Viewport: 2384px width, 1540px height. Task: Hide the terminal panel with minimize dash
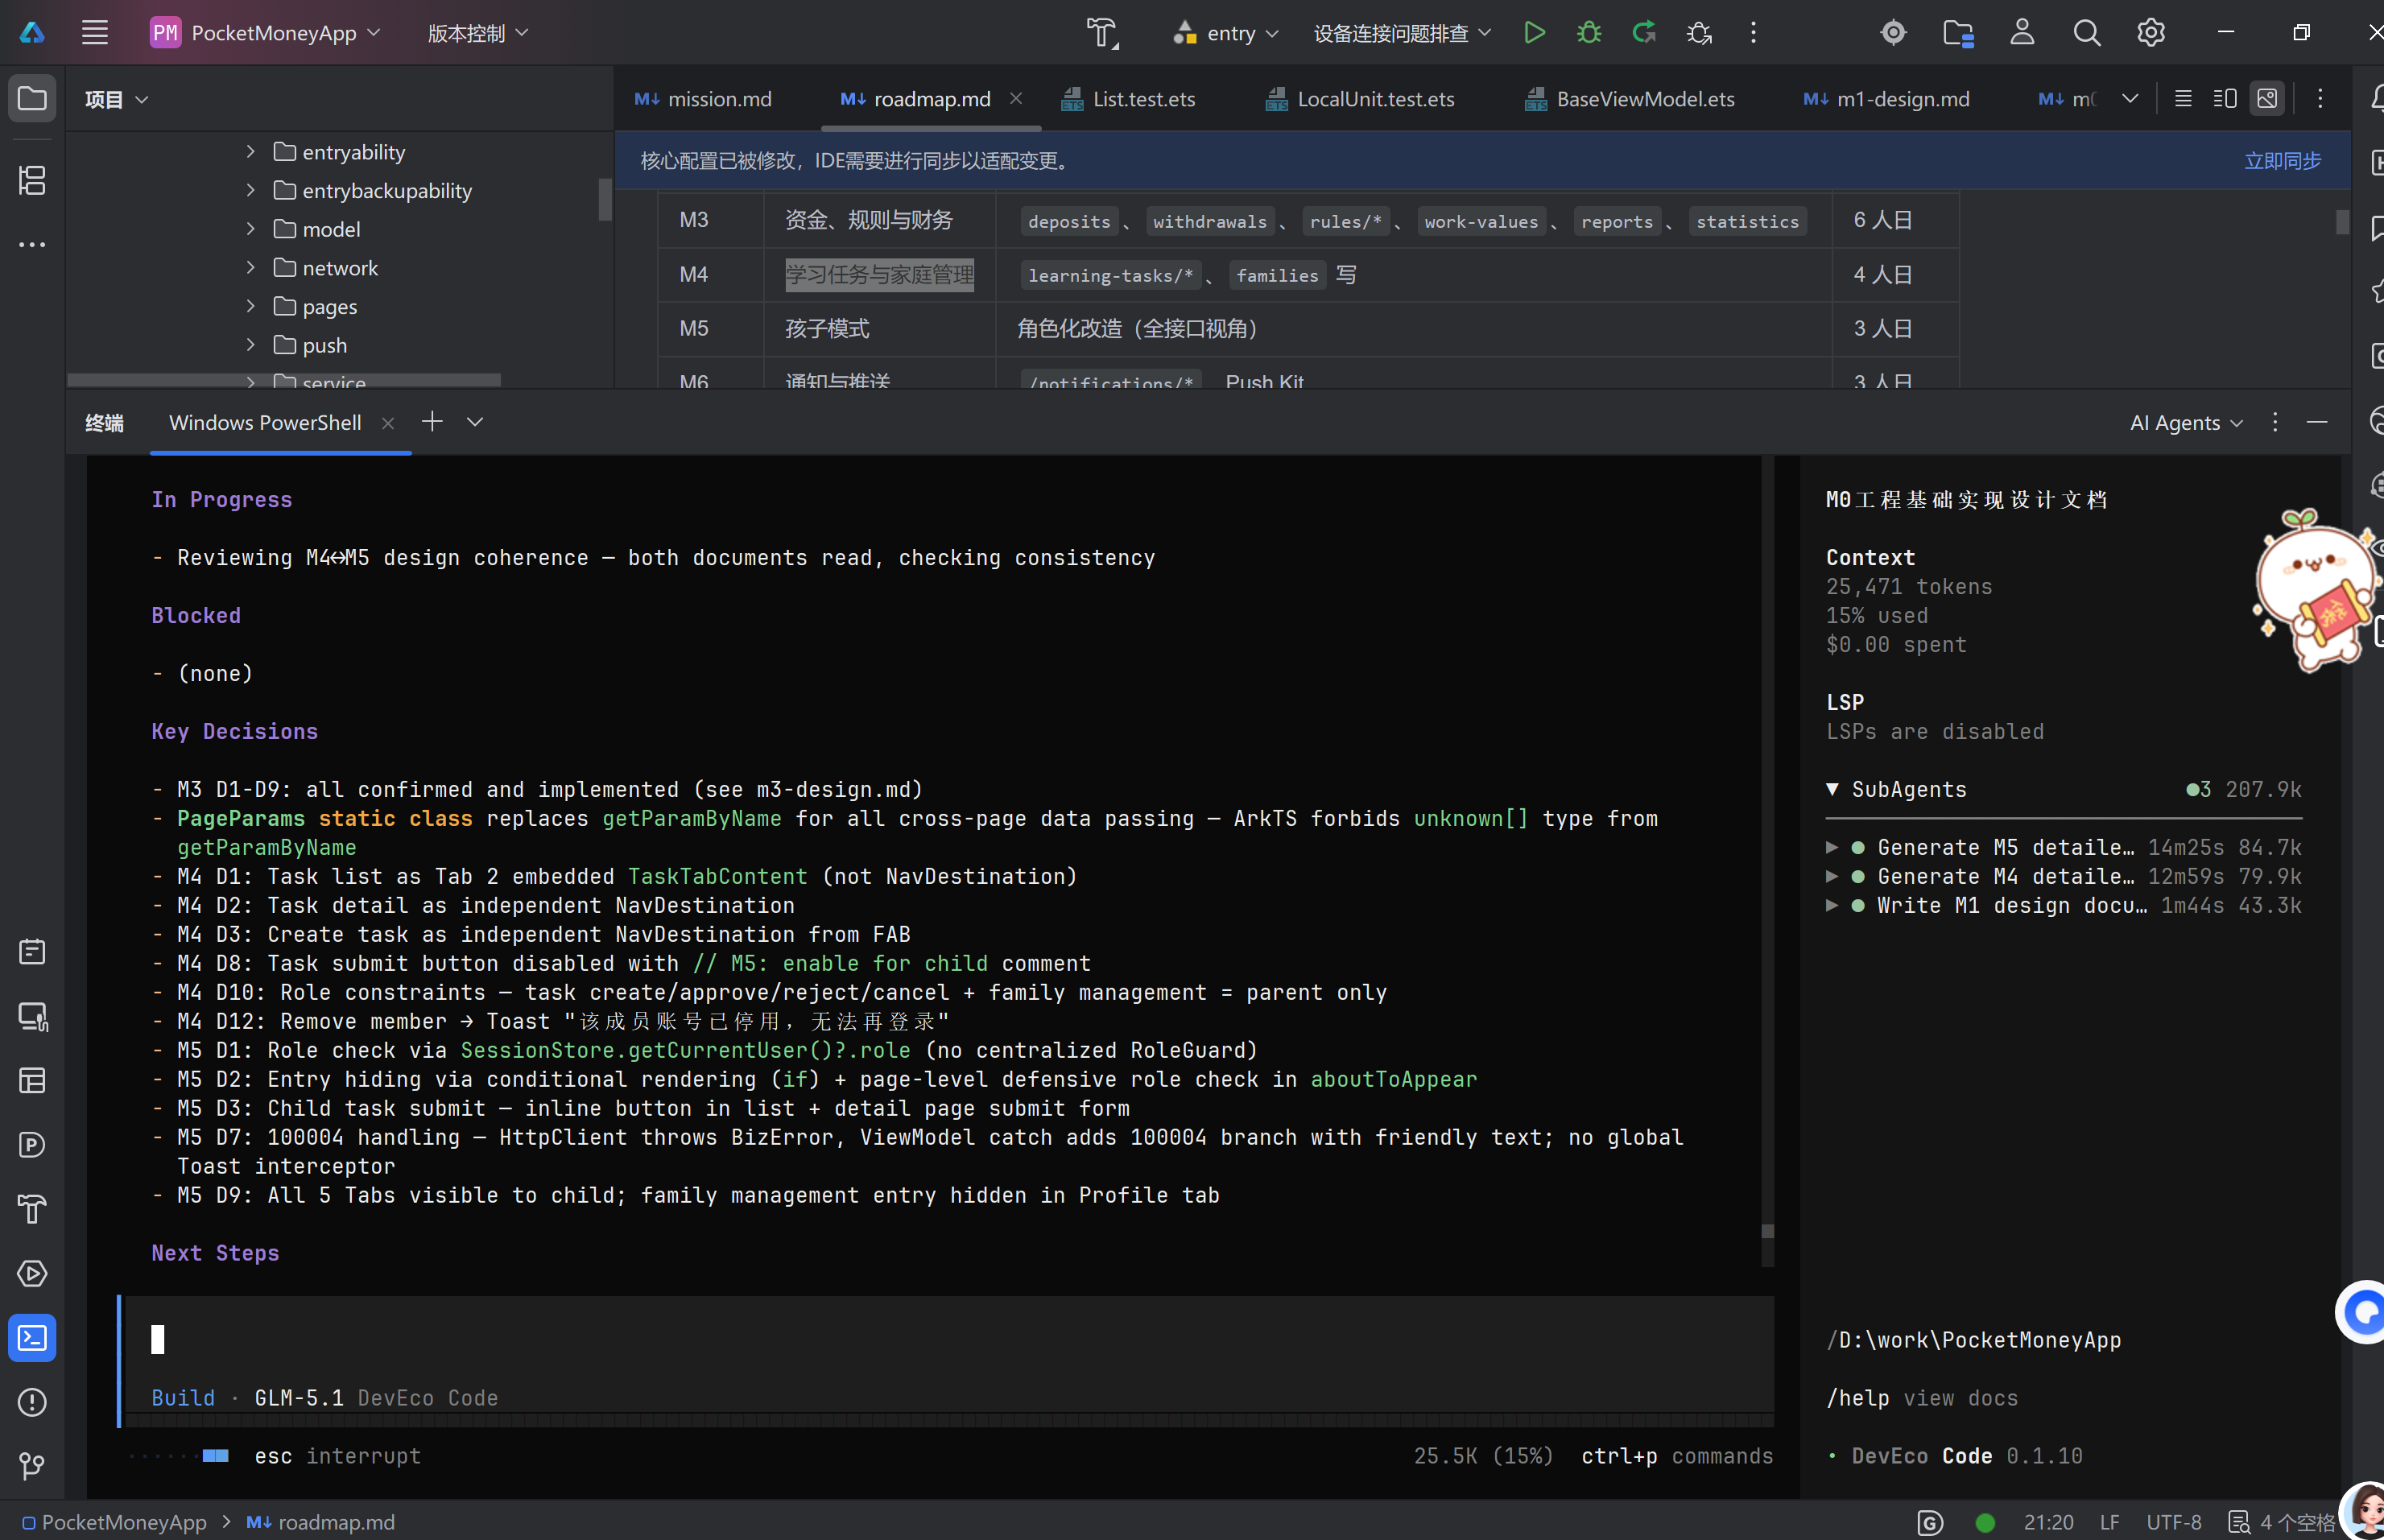click(2317, 423)
